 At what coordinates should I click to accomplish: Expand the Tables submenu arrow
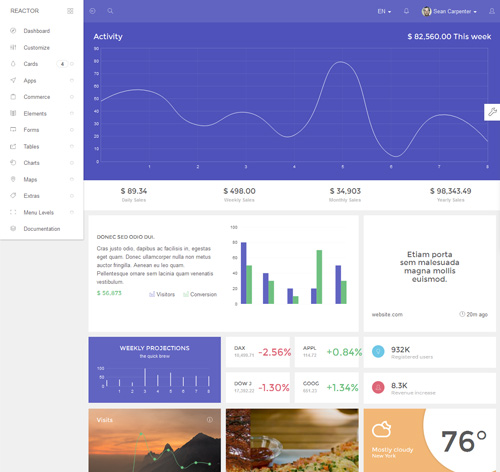tap(72, 146)
